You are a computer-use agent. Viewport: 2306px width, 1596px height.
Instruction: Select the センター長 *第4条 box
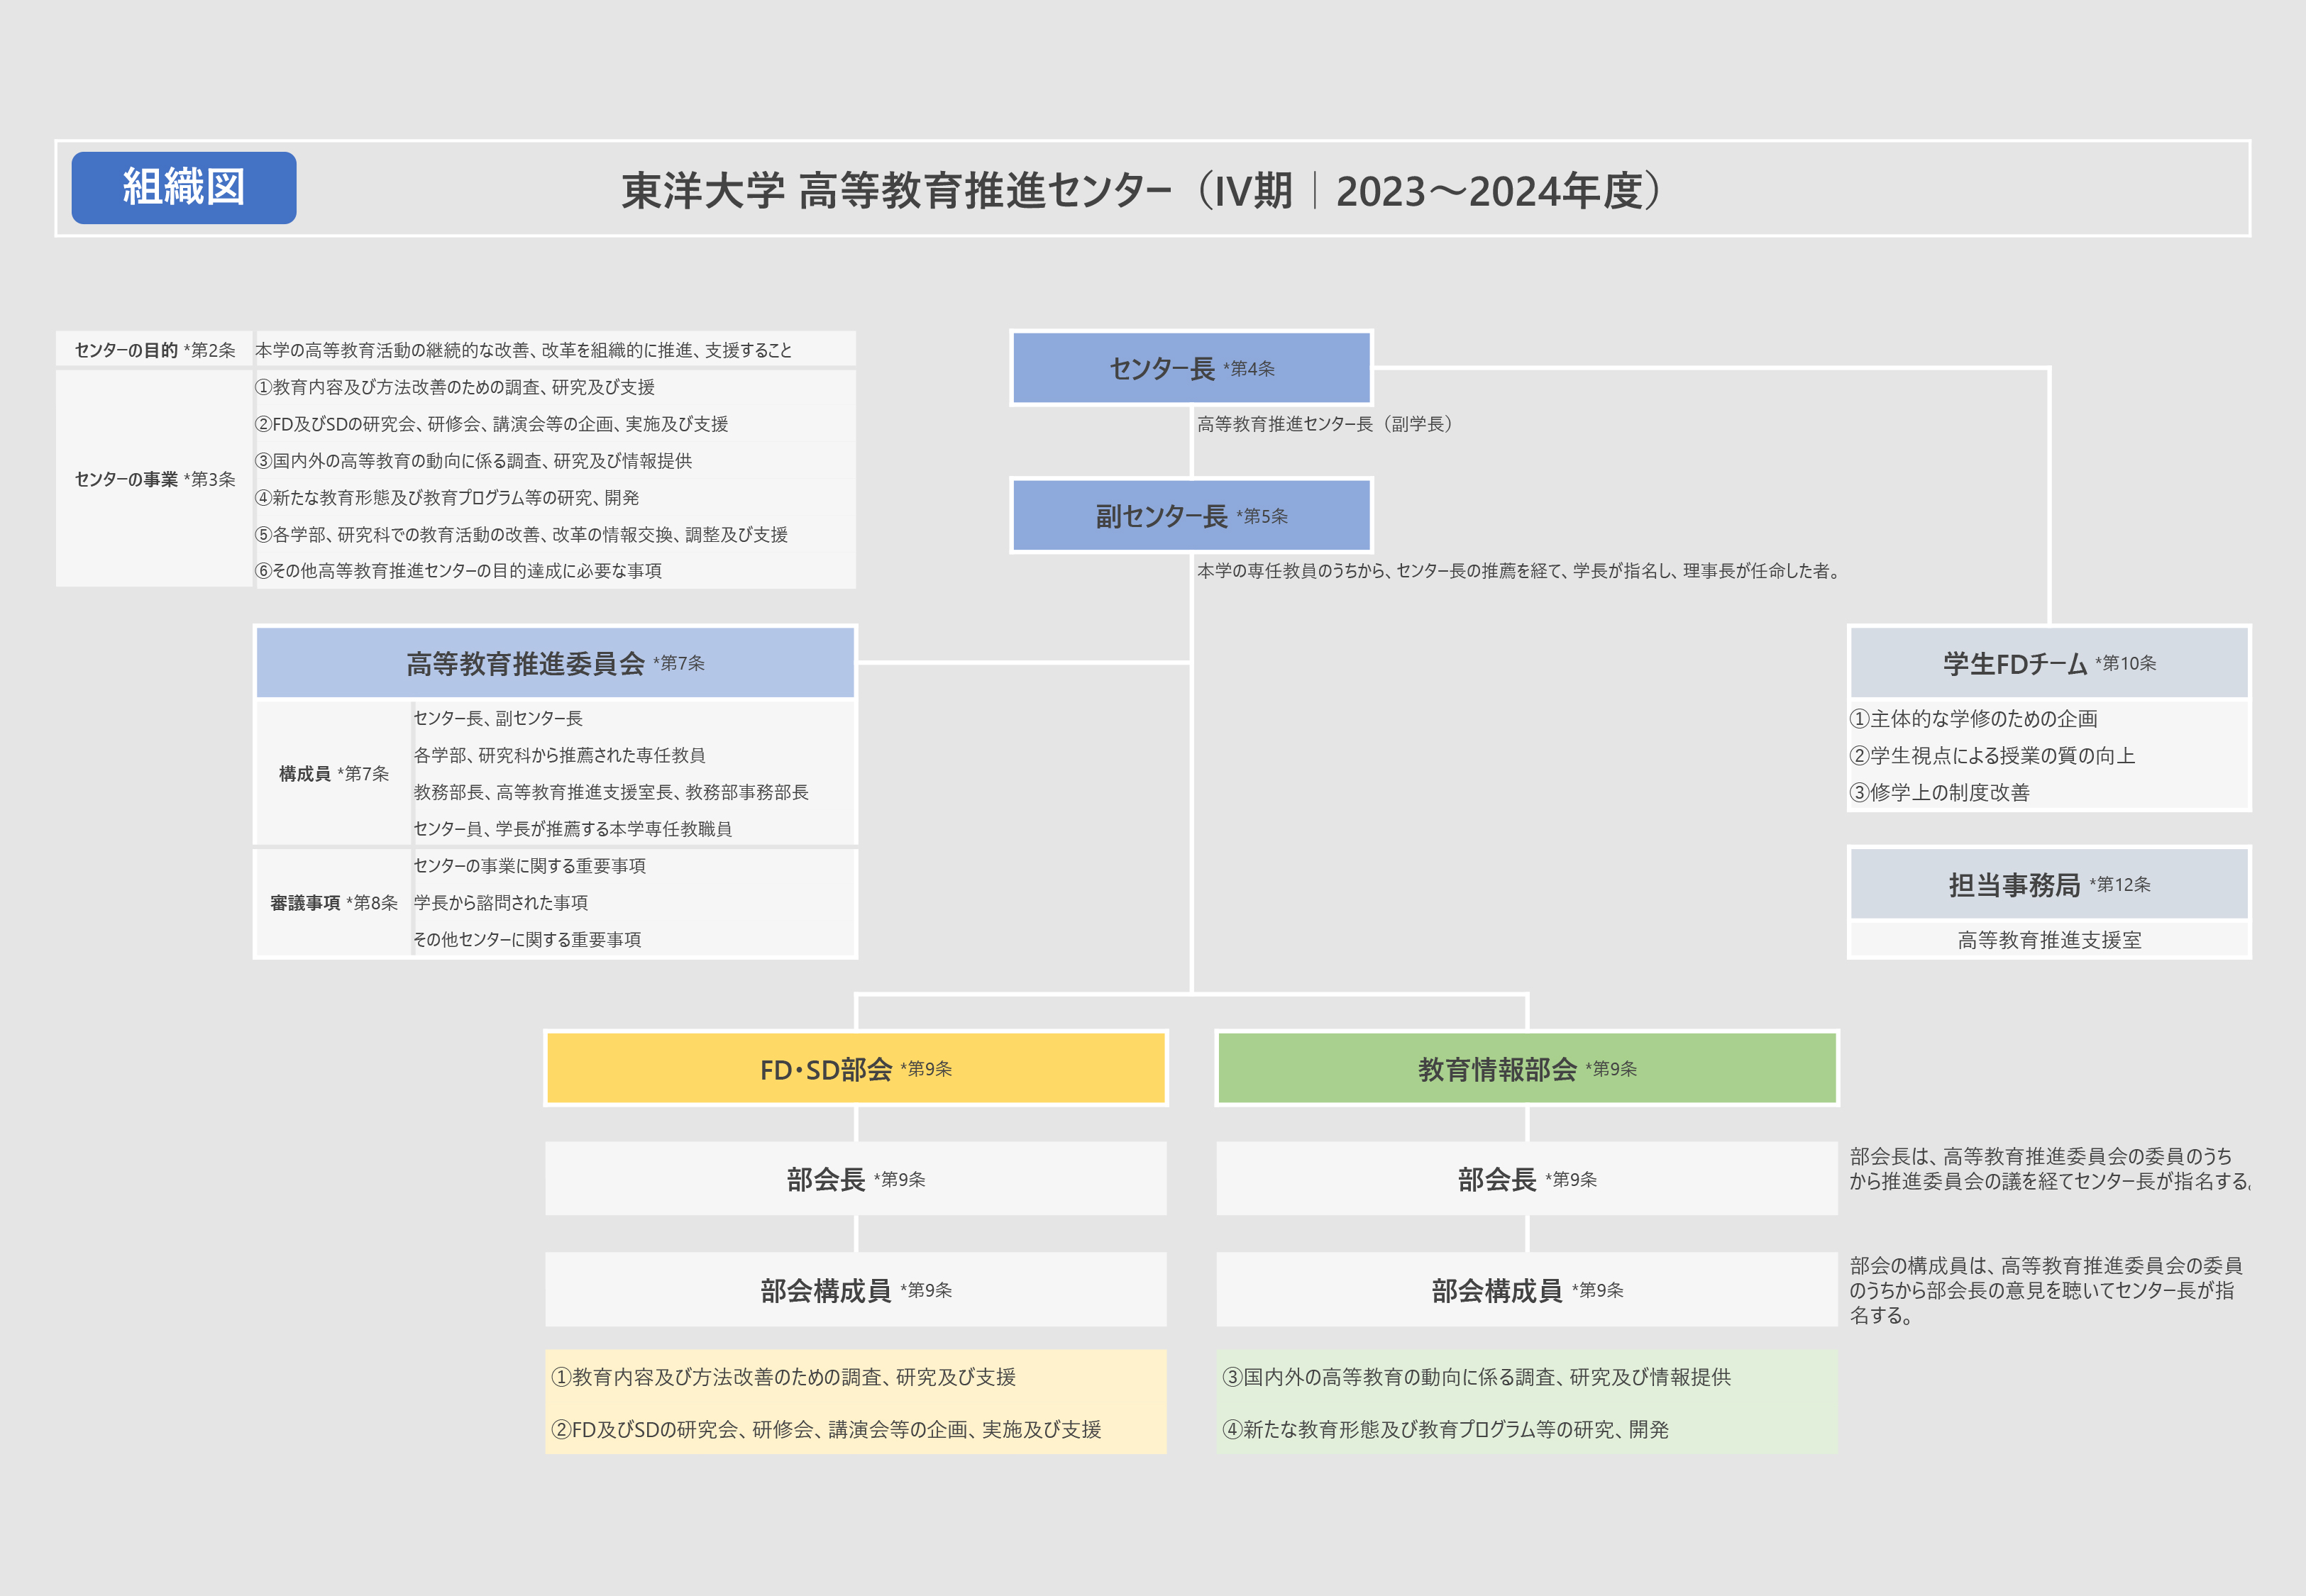(x=1191, y=368)
